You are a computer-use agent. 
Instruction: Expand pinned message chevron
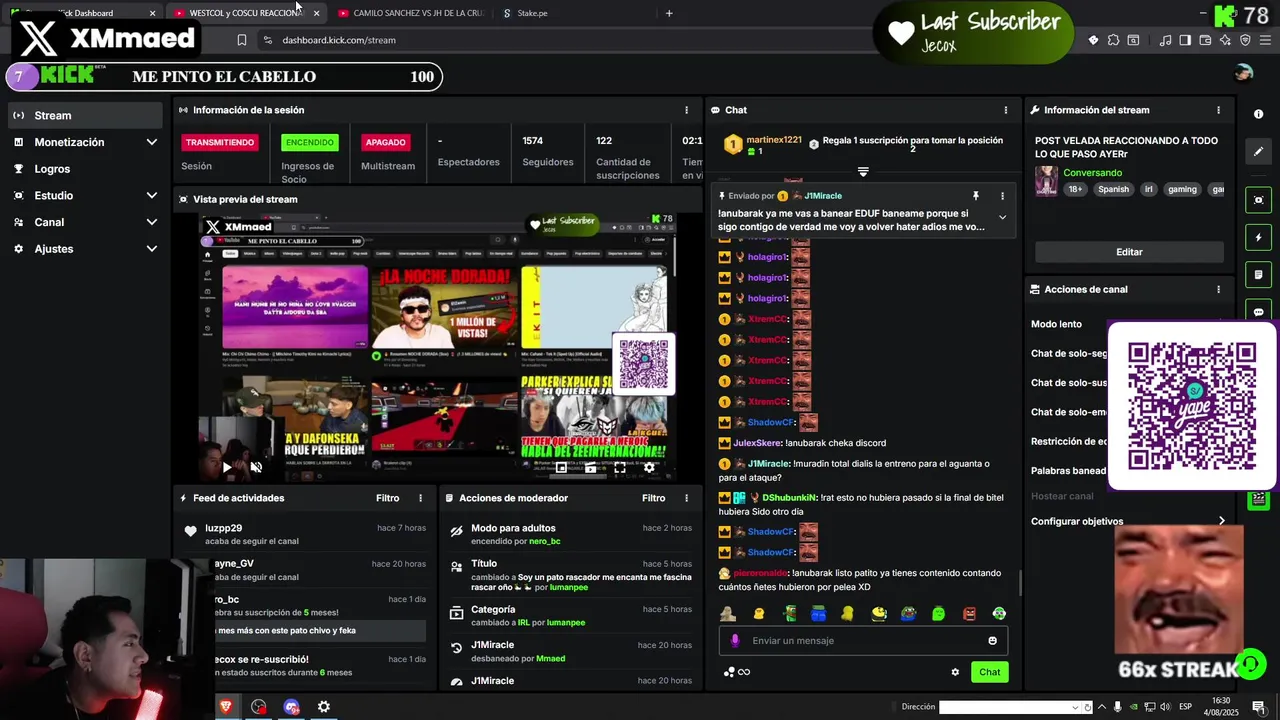(1002, 217)
